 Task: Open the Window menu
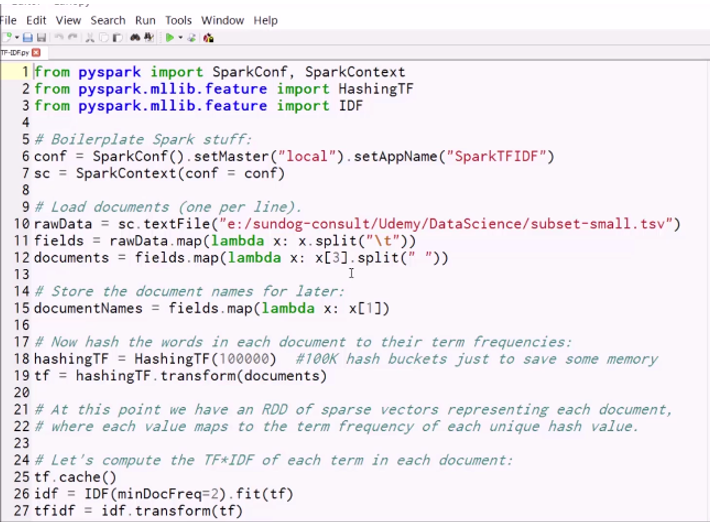pyautogui.click(x=223, y=20)
